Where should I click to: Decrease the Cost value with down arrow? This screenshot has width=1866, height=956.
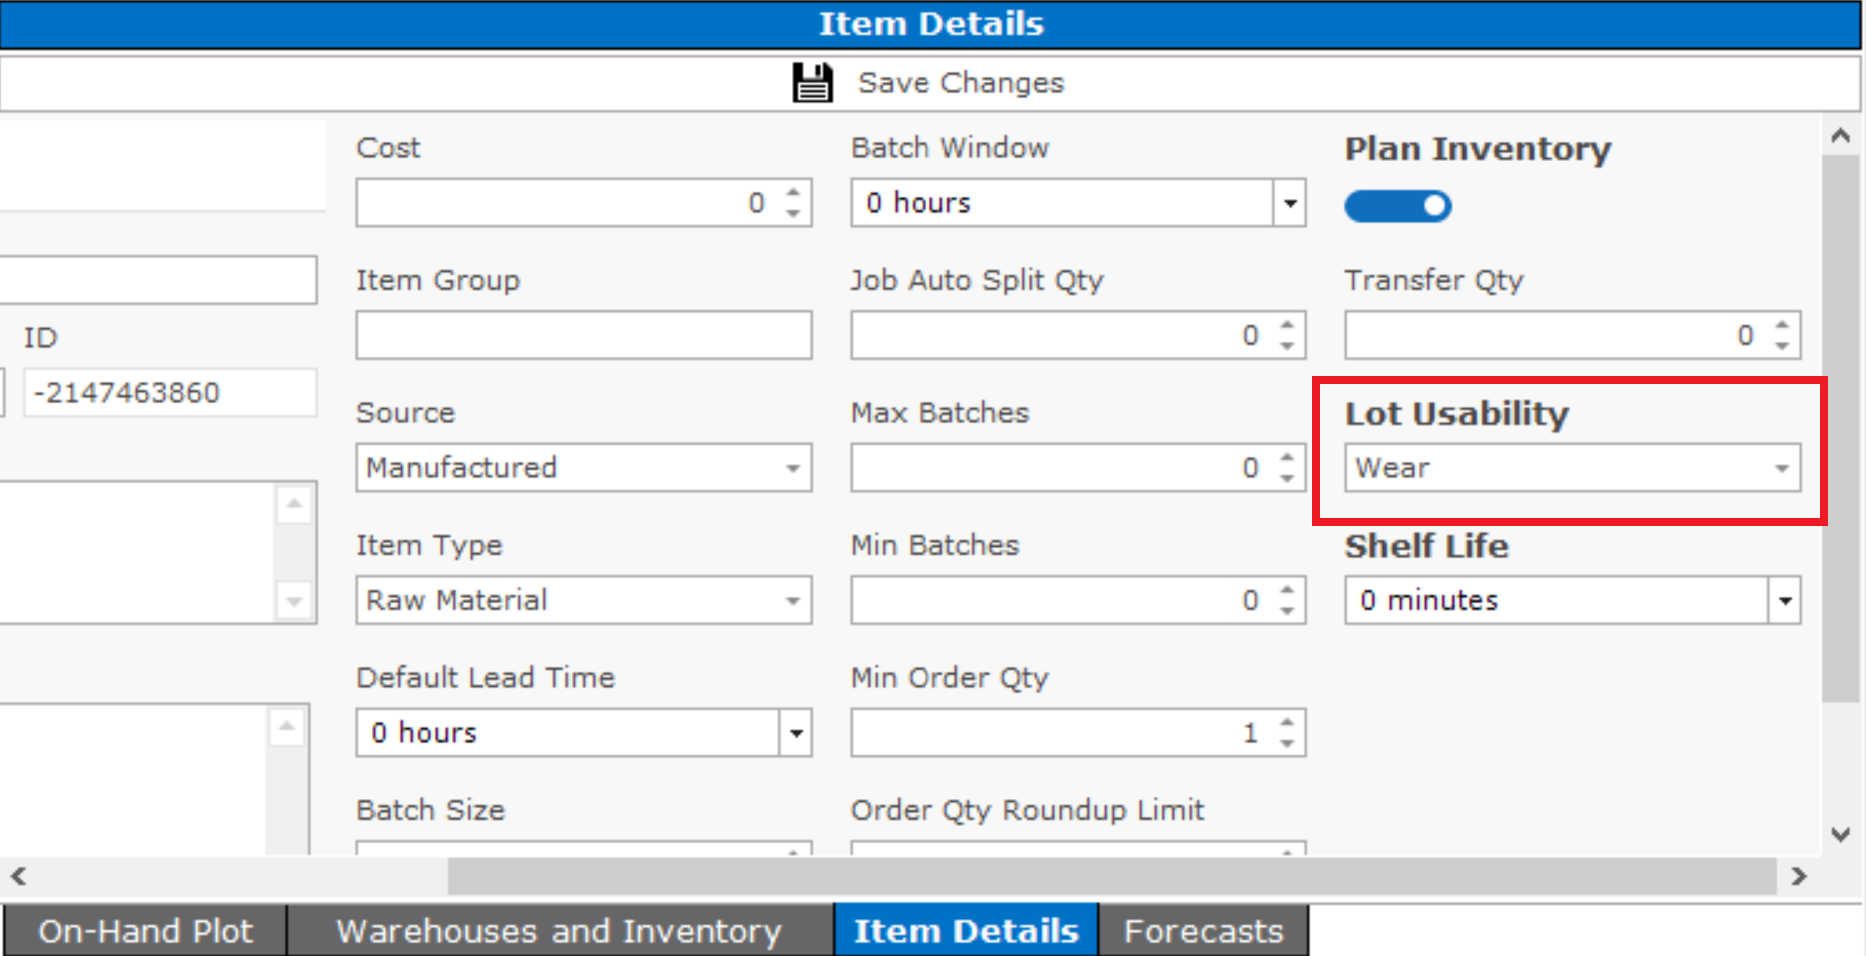tap(793, 213)
